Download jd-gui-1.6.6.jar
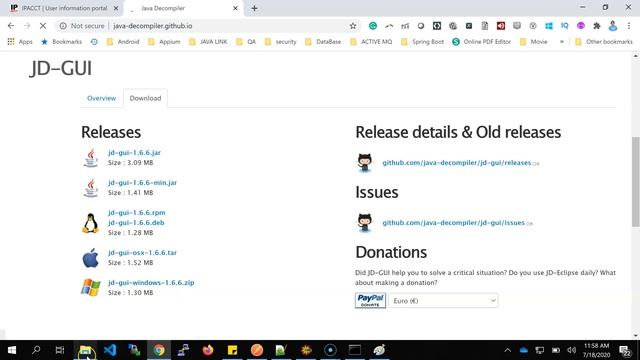Viewport: 640px width, 360px height. click(x=134, y=153)
